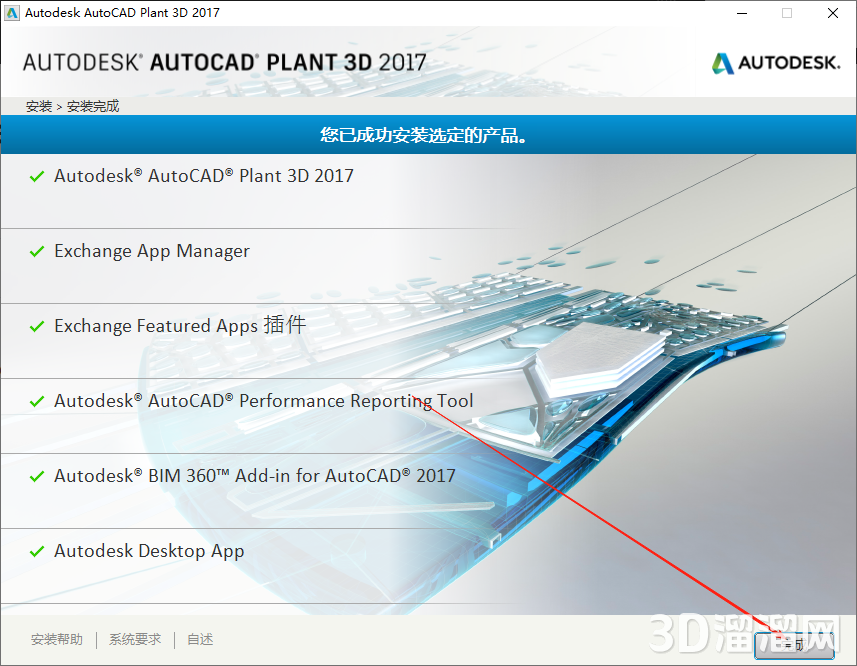Click the checkmark beside Exchange Featured Apps 插件
The image size is (857, 666).
click(x=37, y=325)
